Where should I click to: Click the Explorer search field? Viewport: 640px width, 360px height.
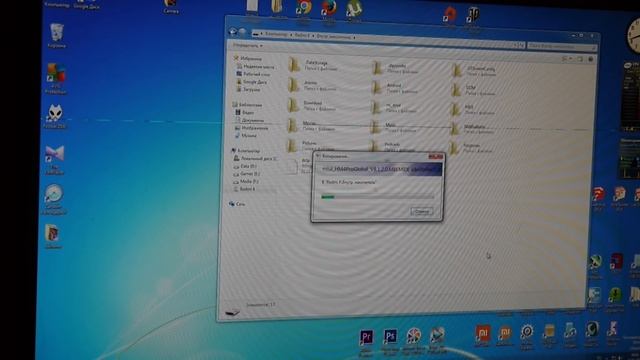[x=562, y=47]
